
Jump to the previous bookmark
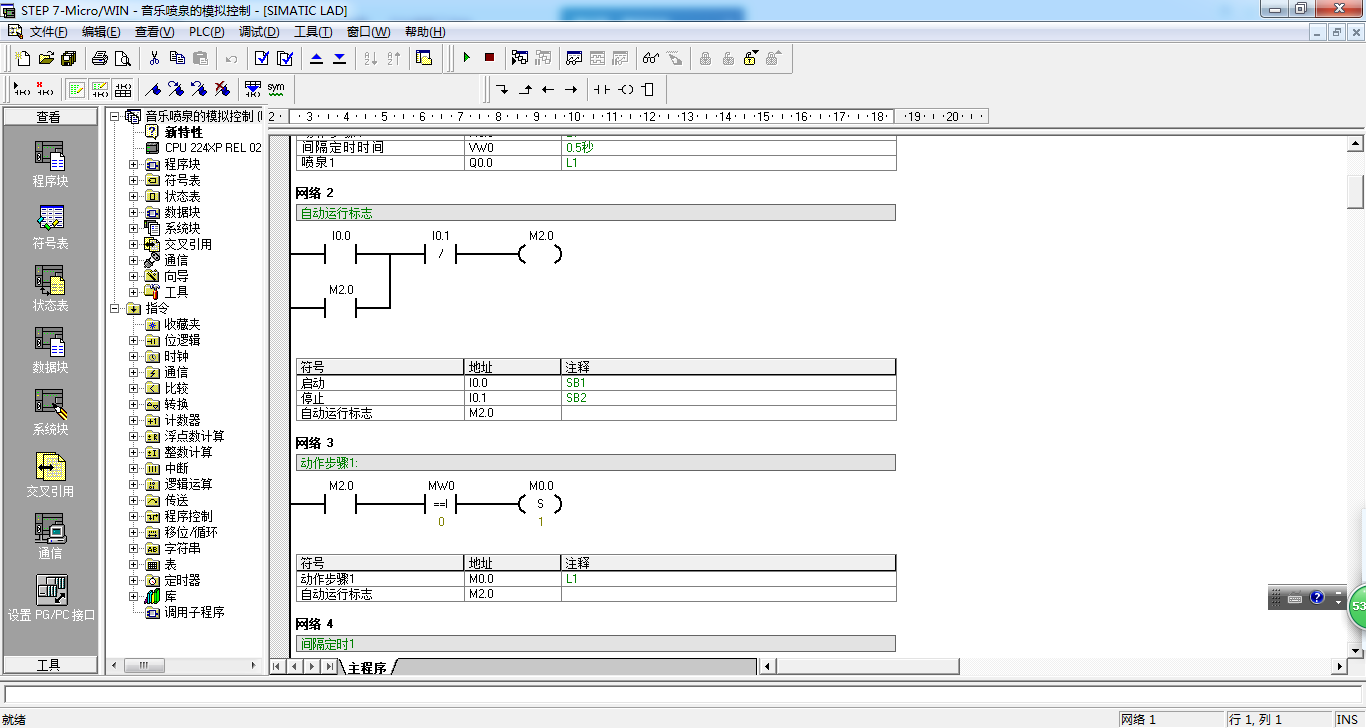[x=199, y=89]
